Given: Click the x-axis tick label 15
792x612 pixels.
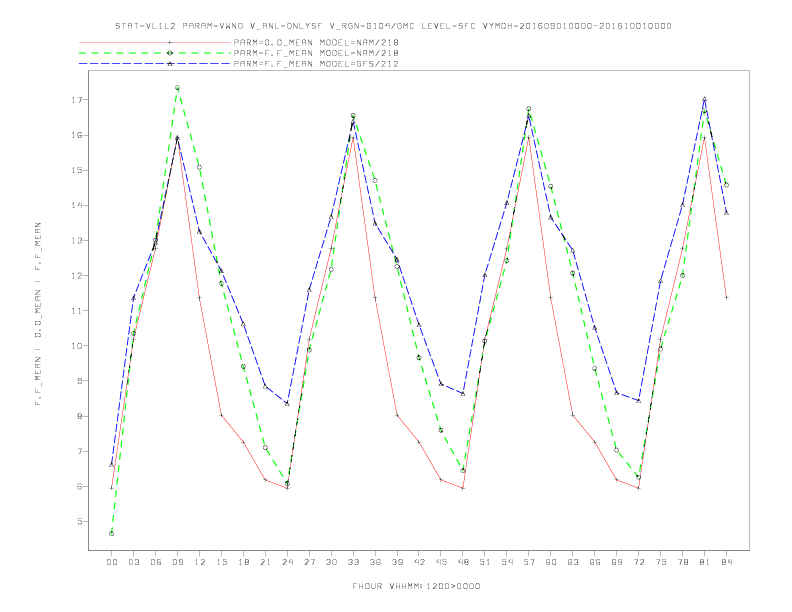Looking at the screenshot, I should (221, 562).
